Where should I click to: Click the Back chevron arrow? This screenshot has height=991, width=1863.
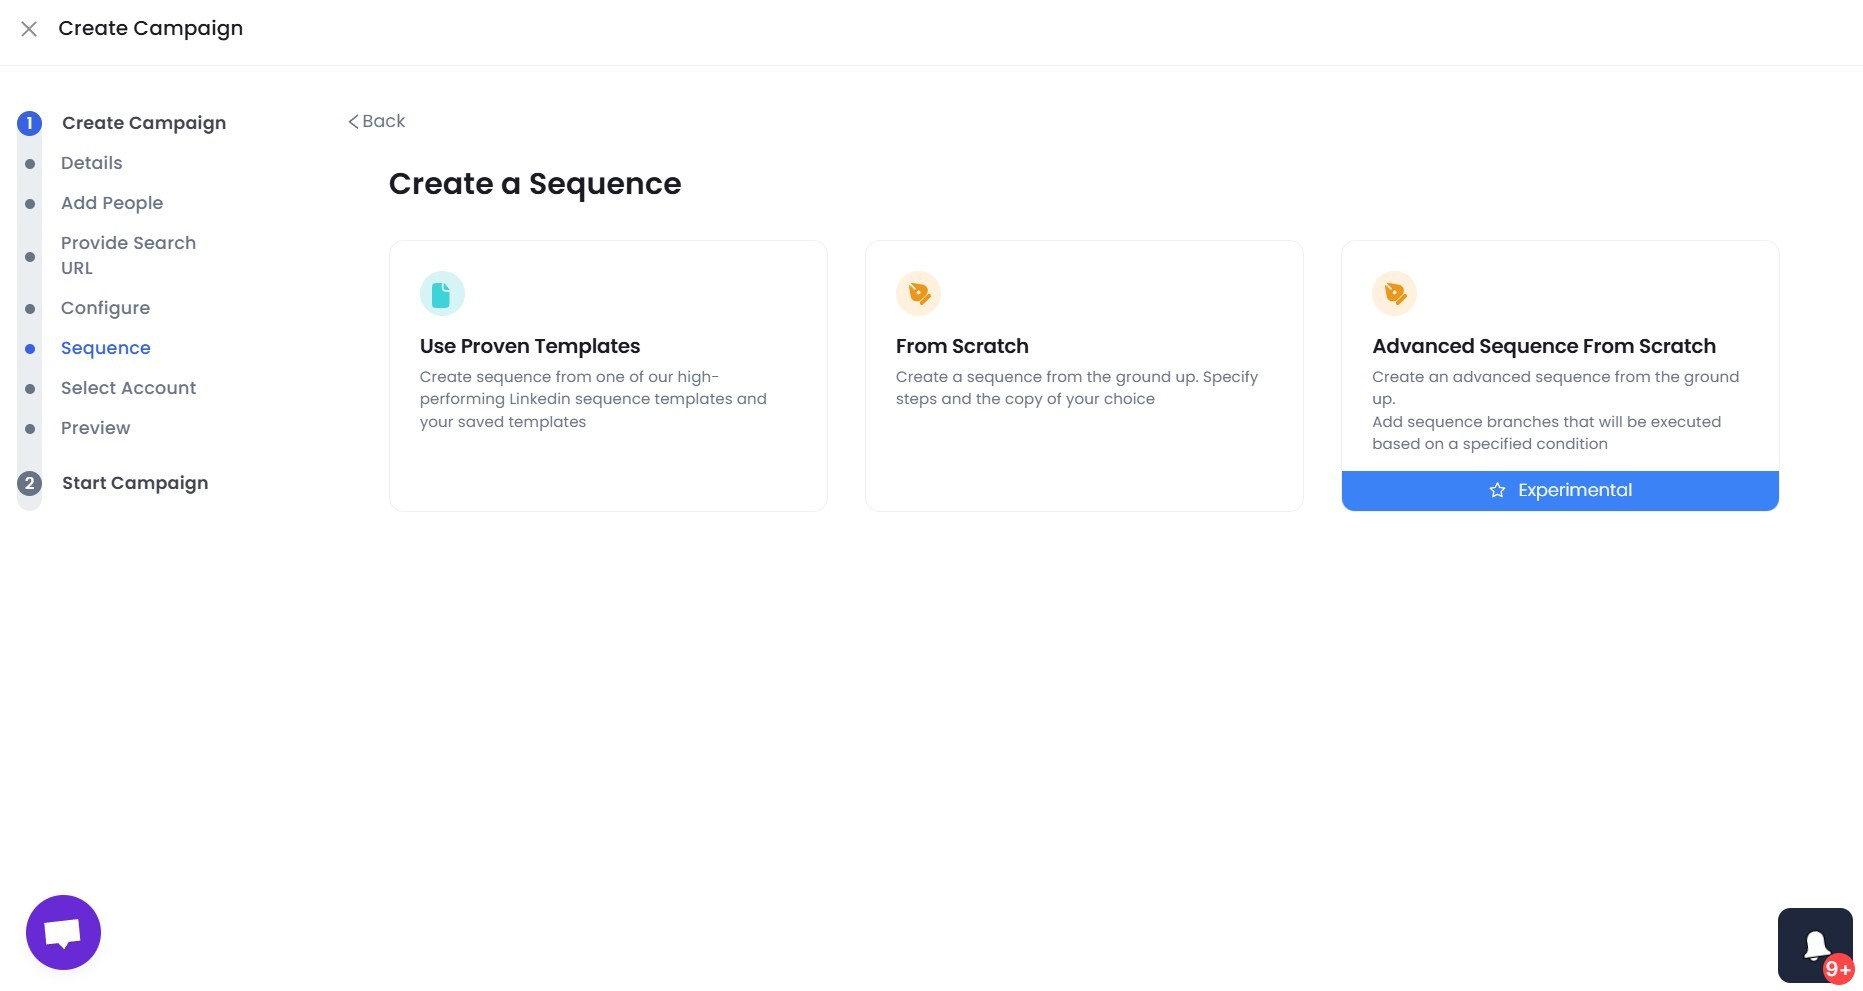pyautogui.click(x=353, y=121)
